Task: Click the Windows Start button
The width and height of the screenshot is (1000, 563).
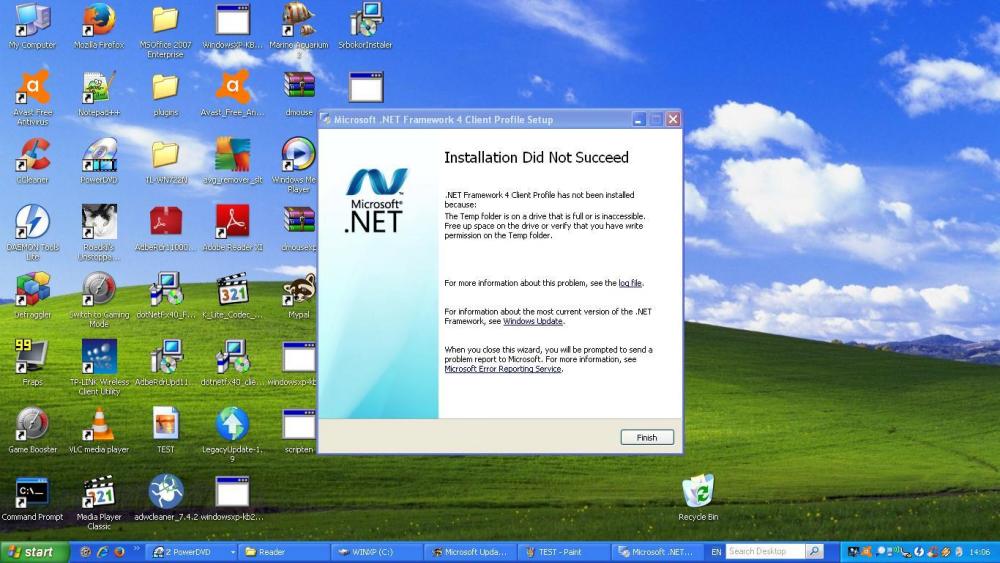Action: click(x=30, y=552)
